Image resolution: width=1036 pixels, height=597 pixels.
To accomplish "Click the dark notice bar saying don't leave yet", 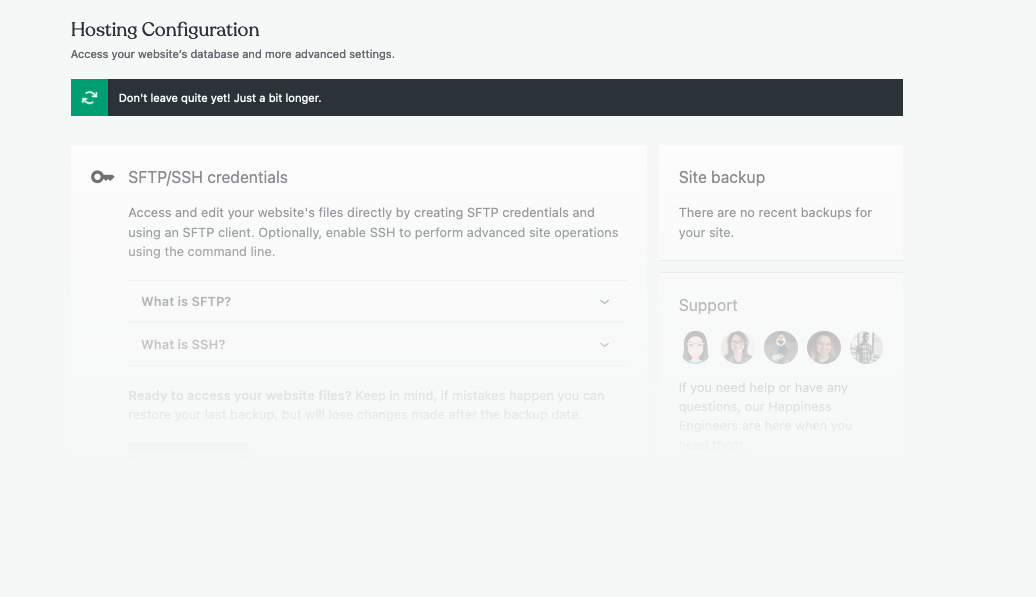I will (x=487, y=97).
